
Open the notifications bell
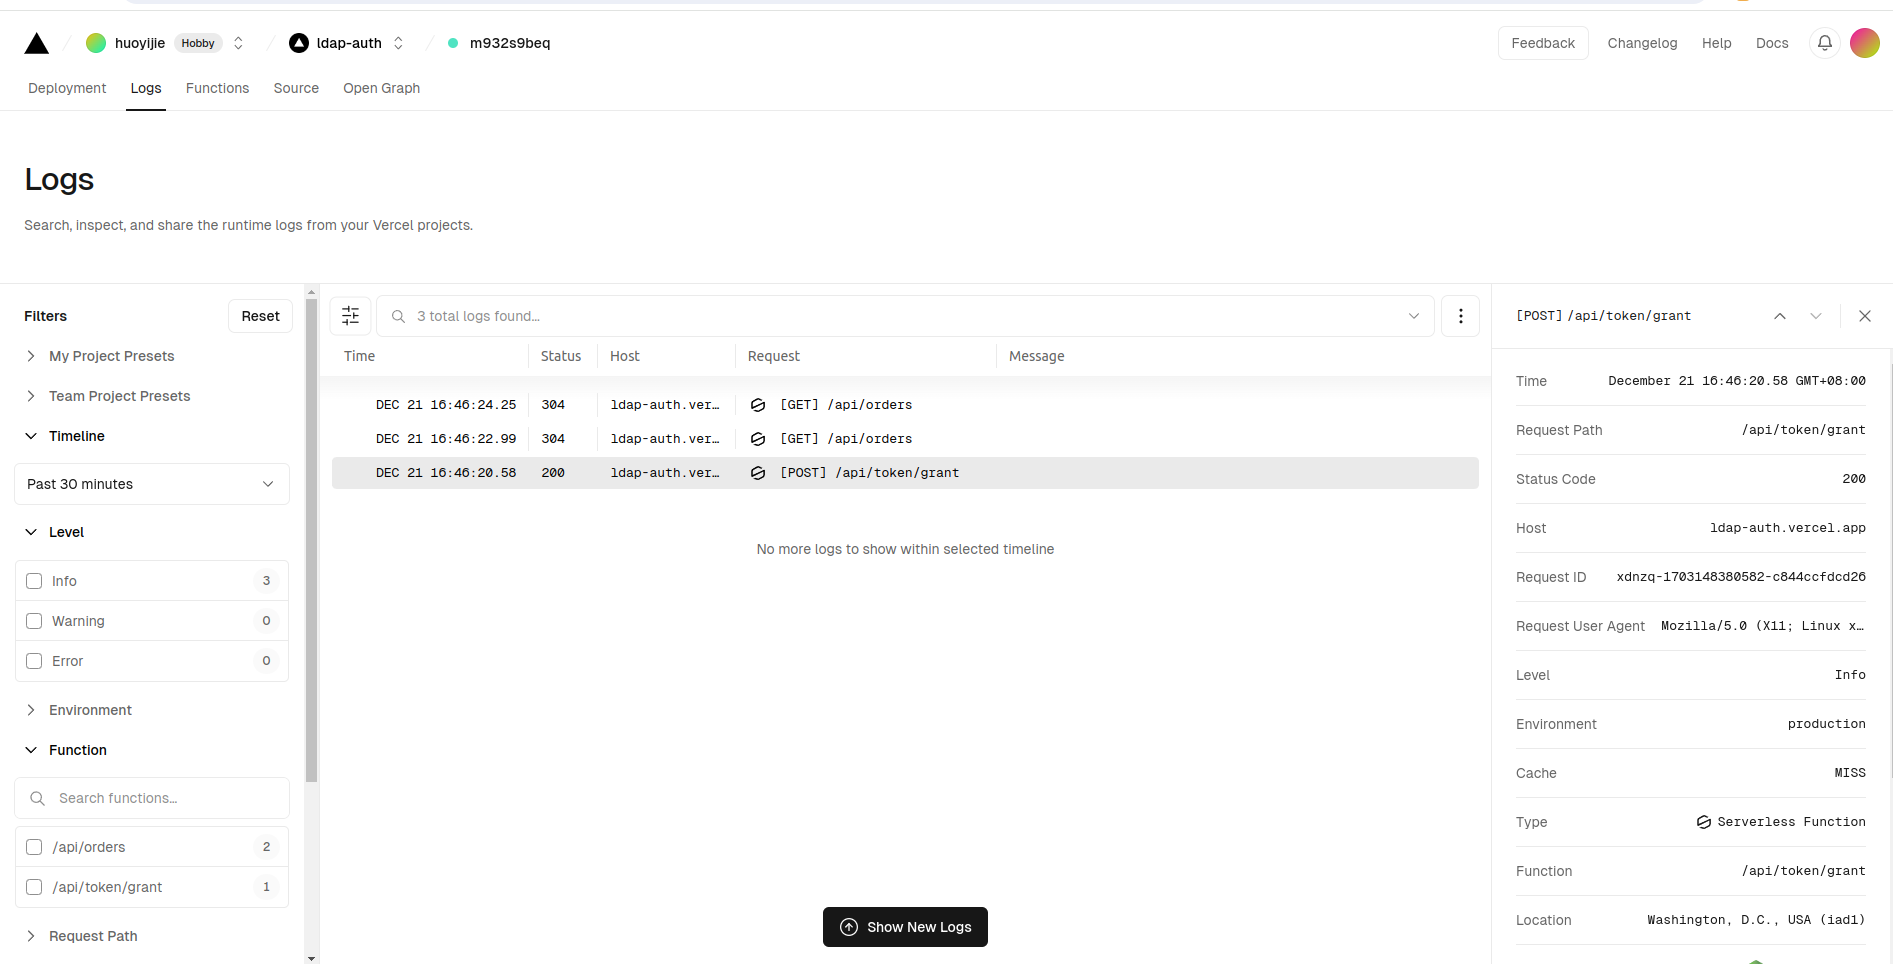[x=1824, y=43]
